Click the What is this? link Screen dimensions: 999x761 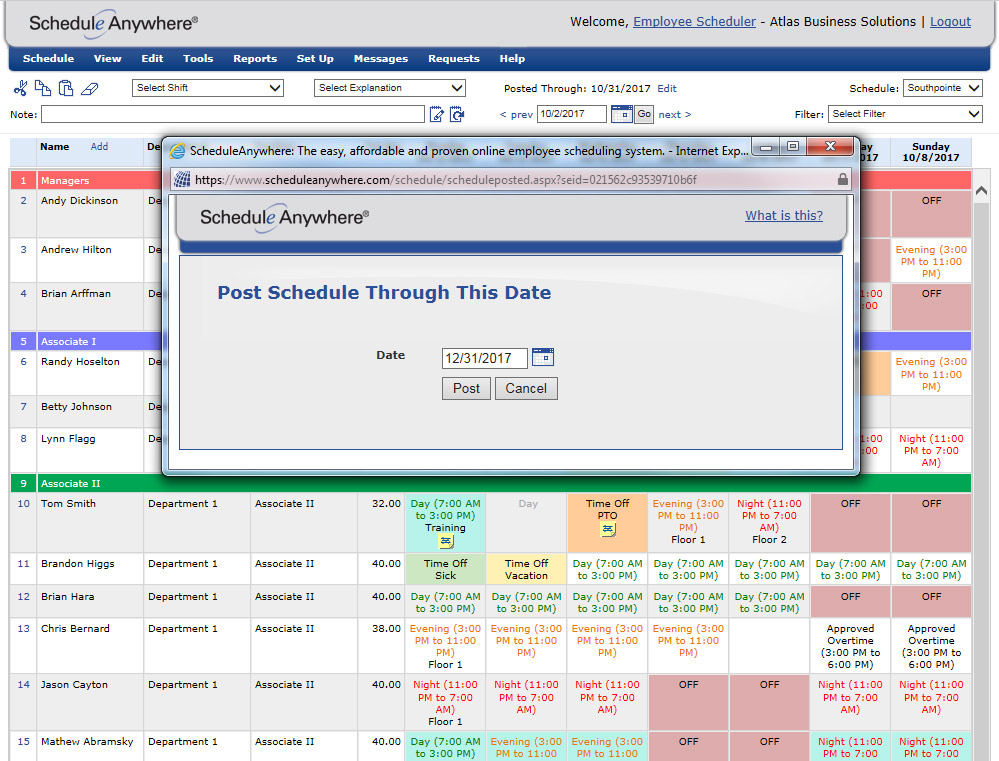pyautogui.click(x=784, y=215)
